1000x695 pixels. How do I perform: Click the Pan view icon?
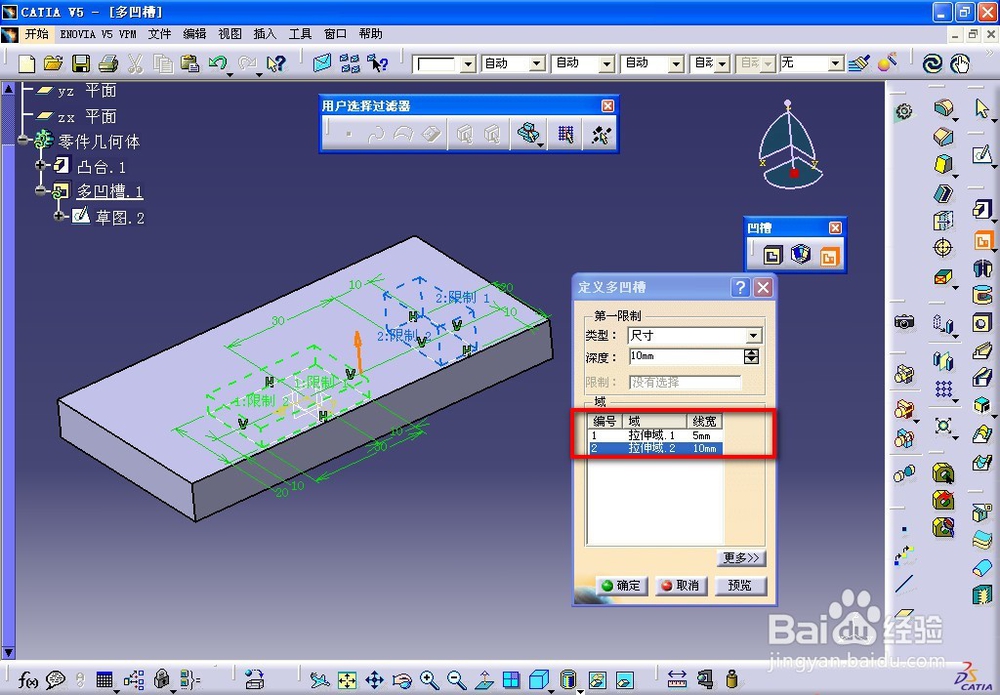374,680
